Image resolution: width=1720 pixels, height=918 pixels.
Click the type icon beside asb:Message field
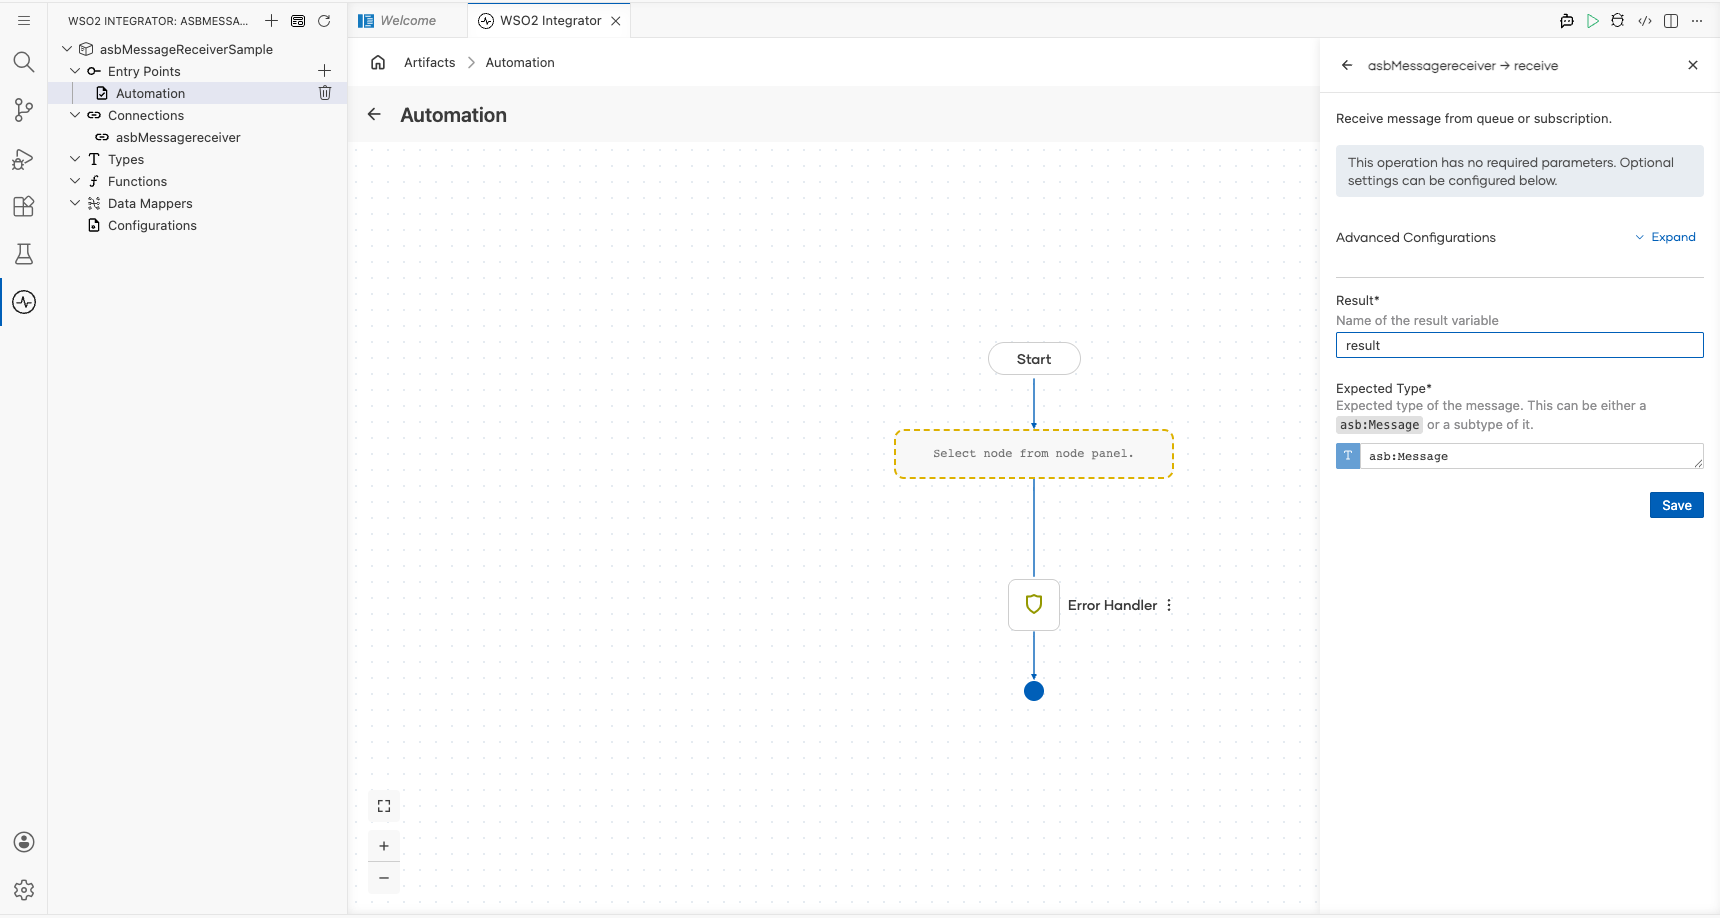coord(1348,456)
